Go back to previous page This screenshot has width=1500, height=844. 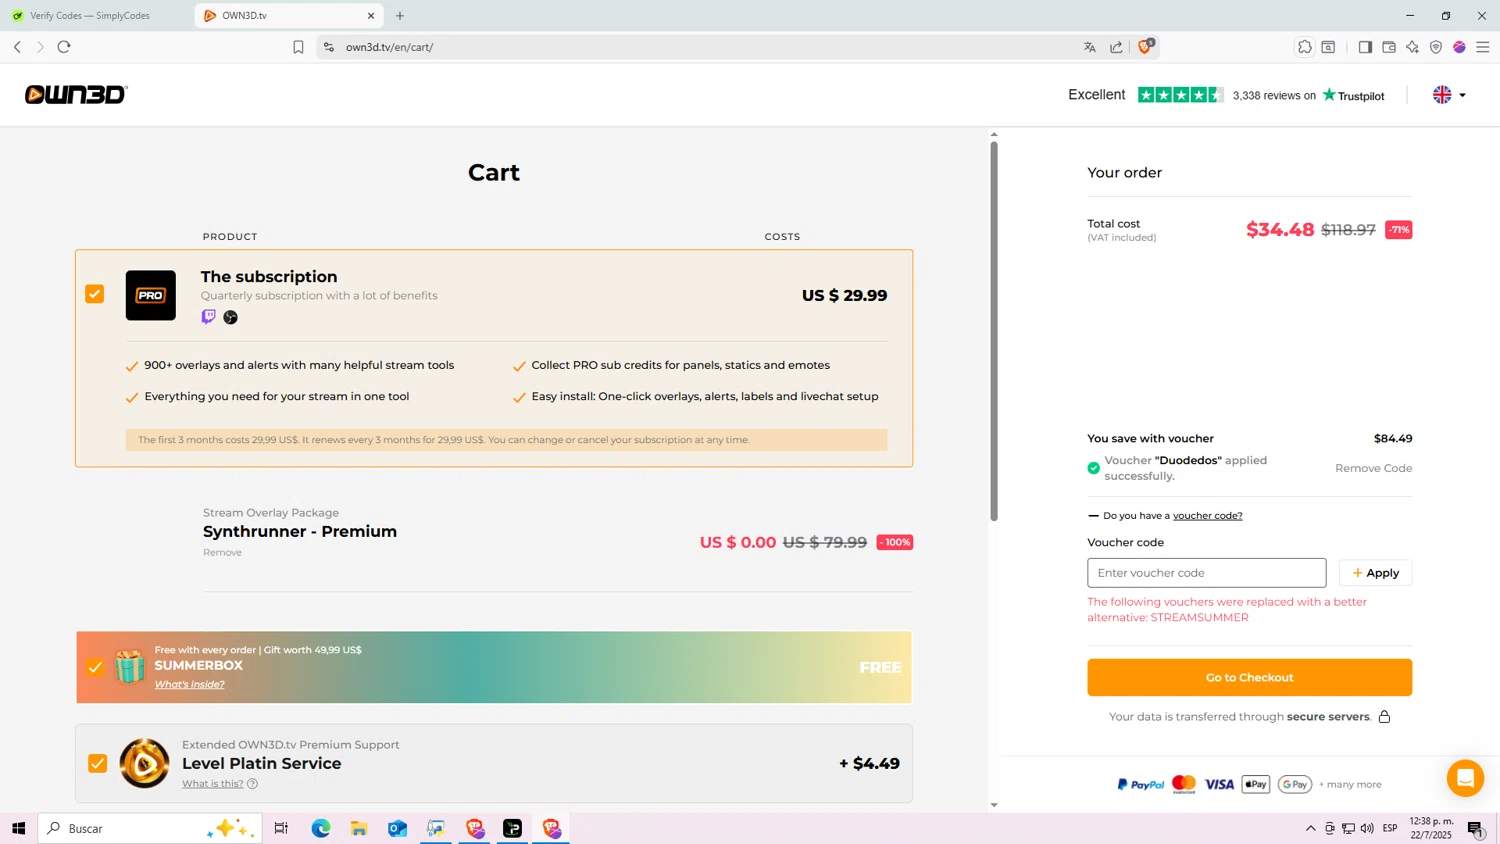pos(17,47)
